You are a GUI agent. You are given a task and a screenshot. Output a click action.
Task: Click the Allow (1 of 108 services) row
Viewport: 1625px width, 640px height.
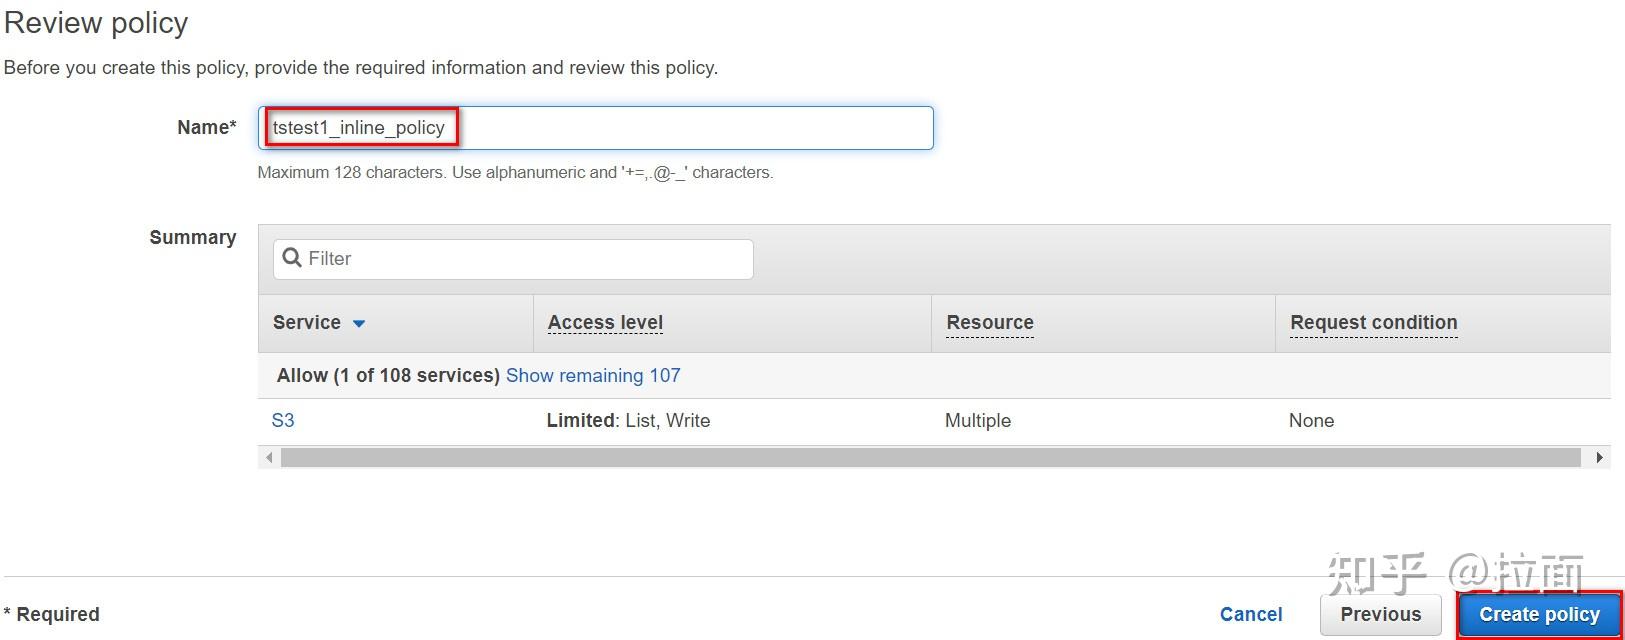point(388,375)
